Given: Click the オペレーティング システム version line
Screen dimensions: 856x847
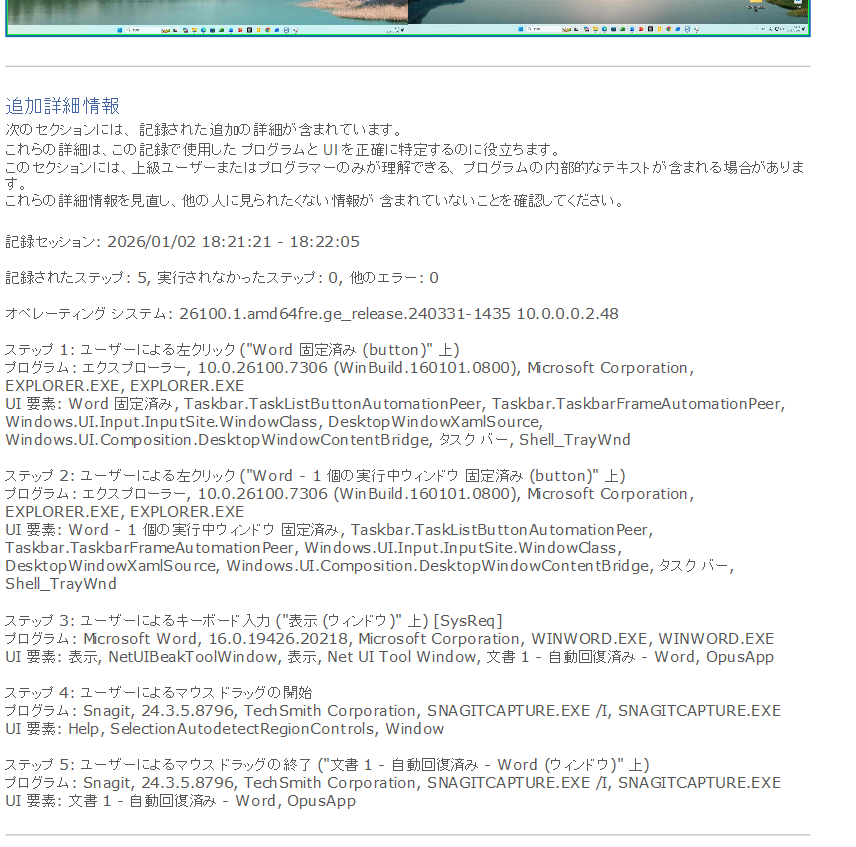Looking at the screenshot, I should (x=311, y=314).
